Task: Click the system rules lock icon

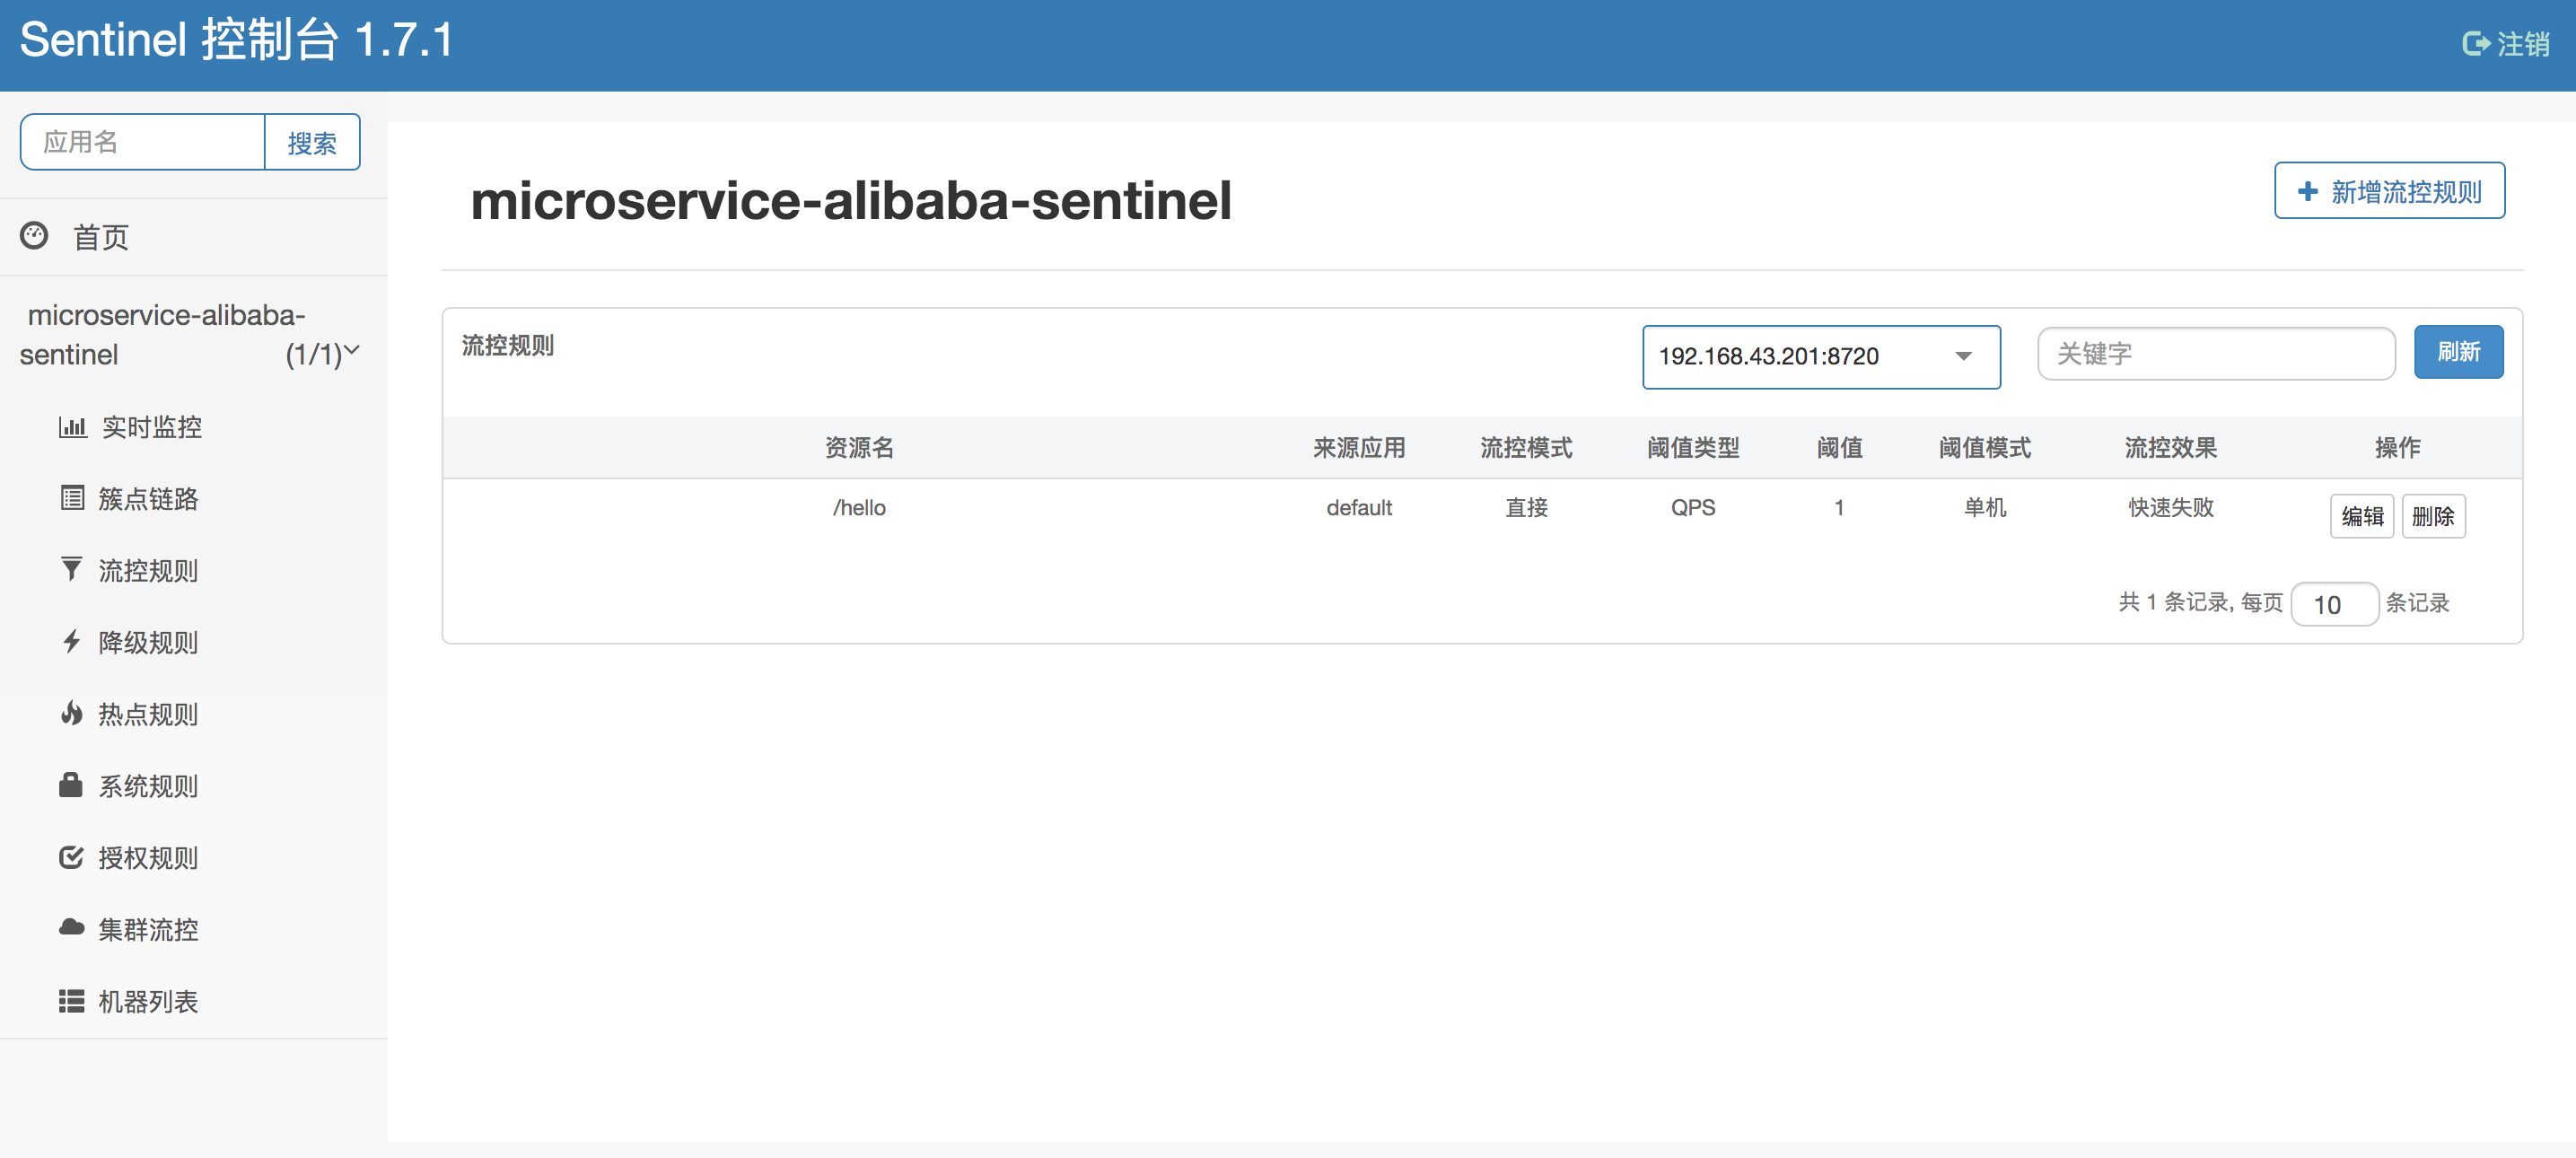Action: point(72,785)
